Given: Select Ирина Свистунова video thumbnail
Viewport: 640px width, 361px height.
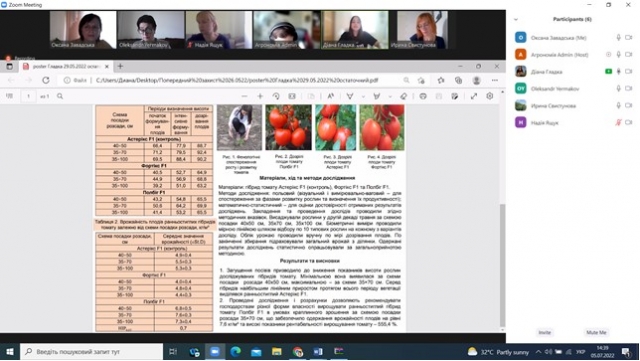Looking at the screenshot, I should tap(422, 30).
